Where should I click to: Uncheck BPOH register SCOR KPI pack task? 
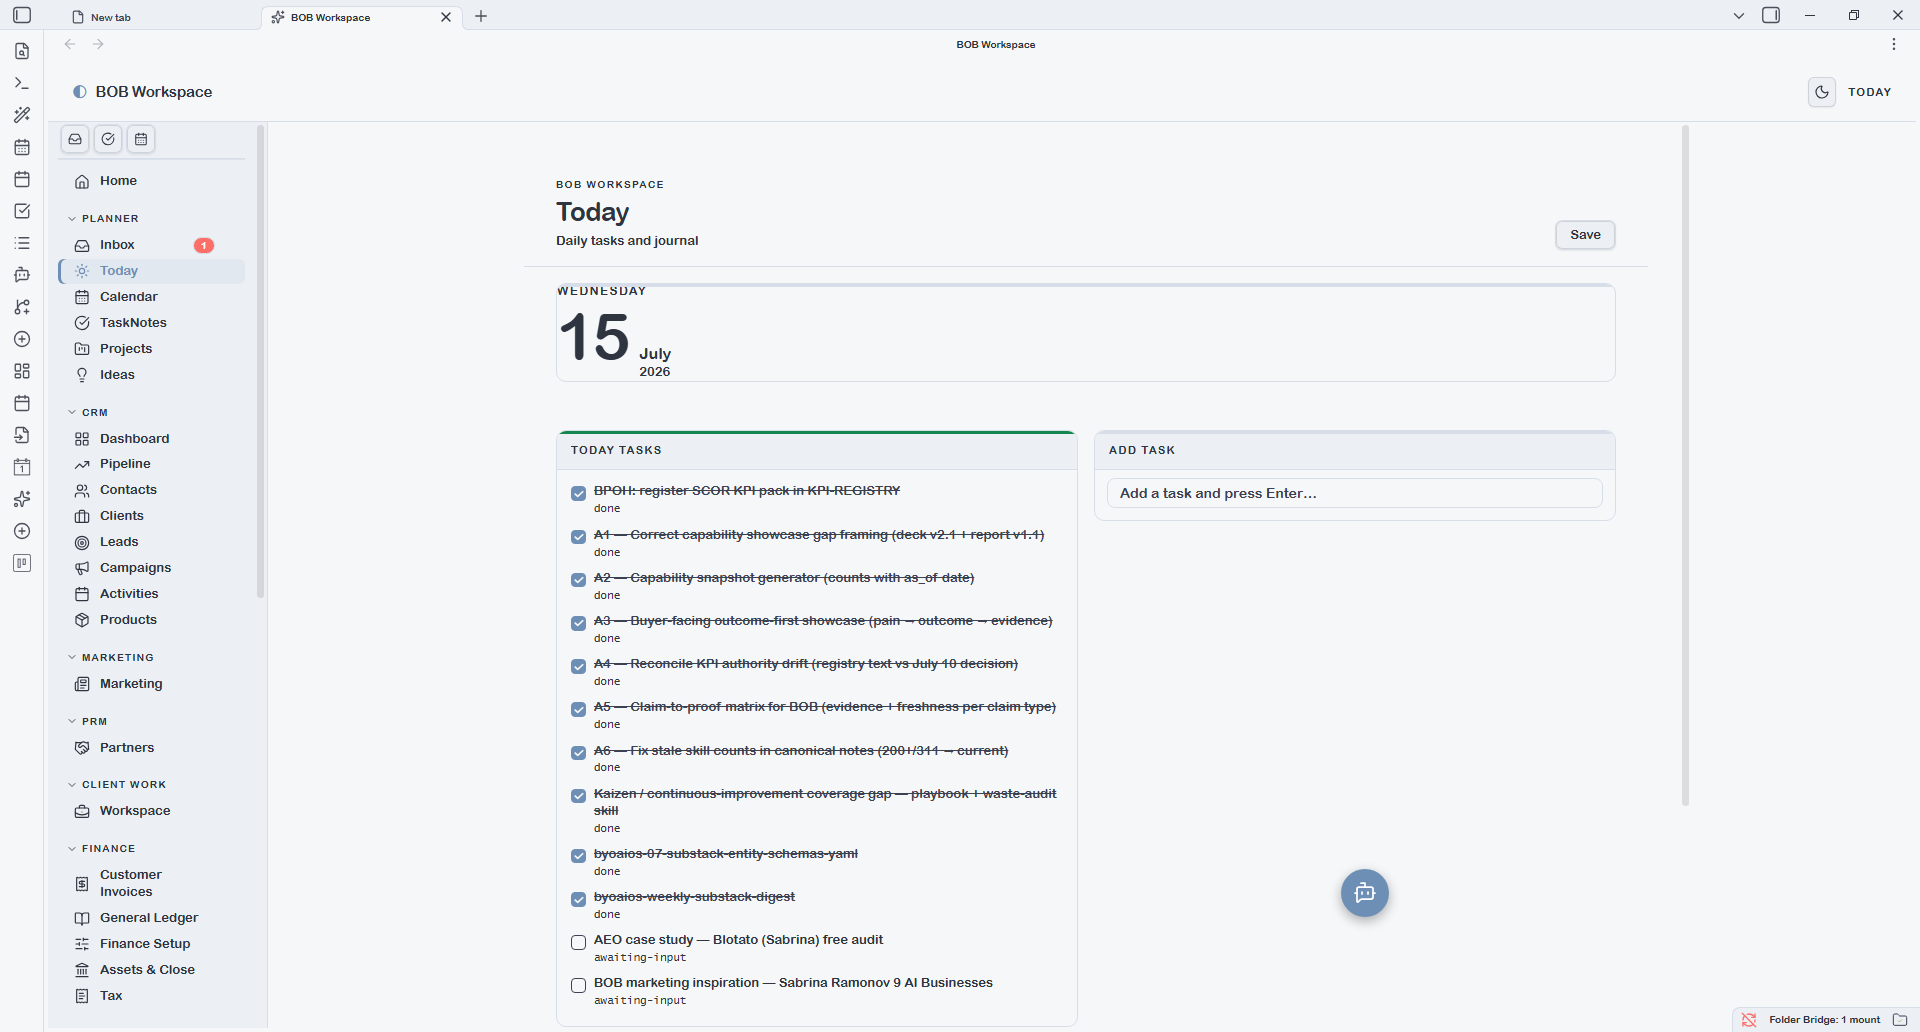578,493
